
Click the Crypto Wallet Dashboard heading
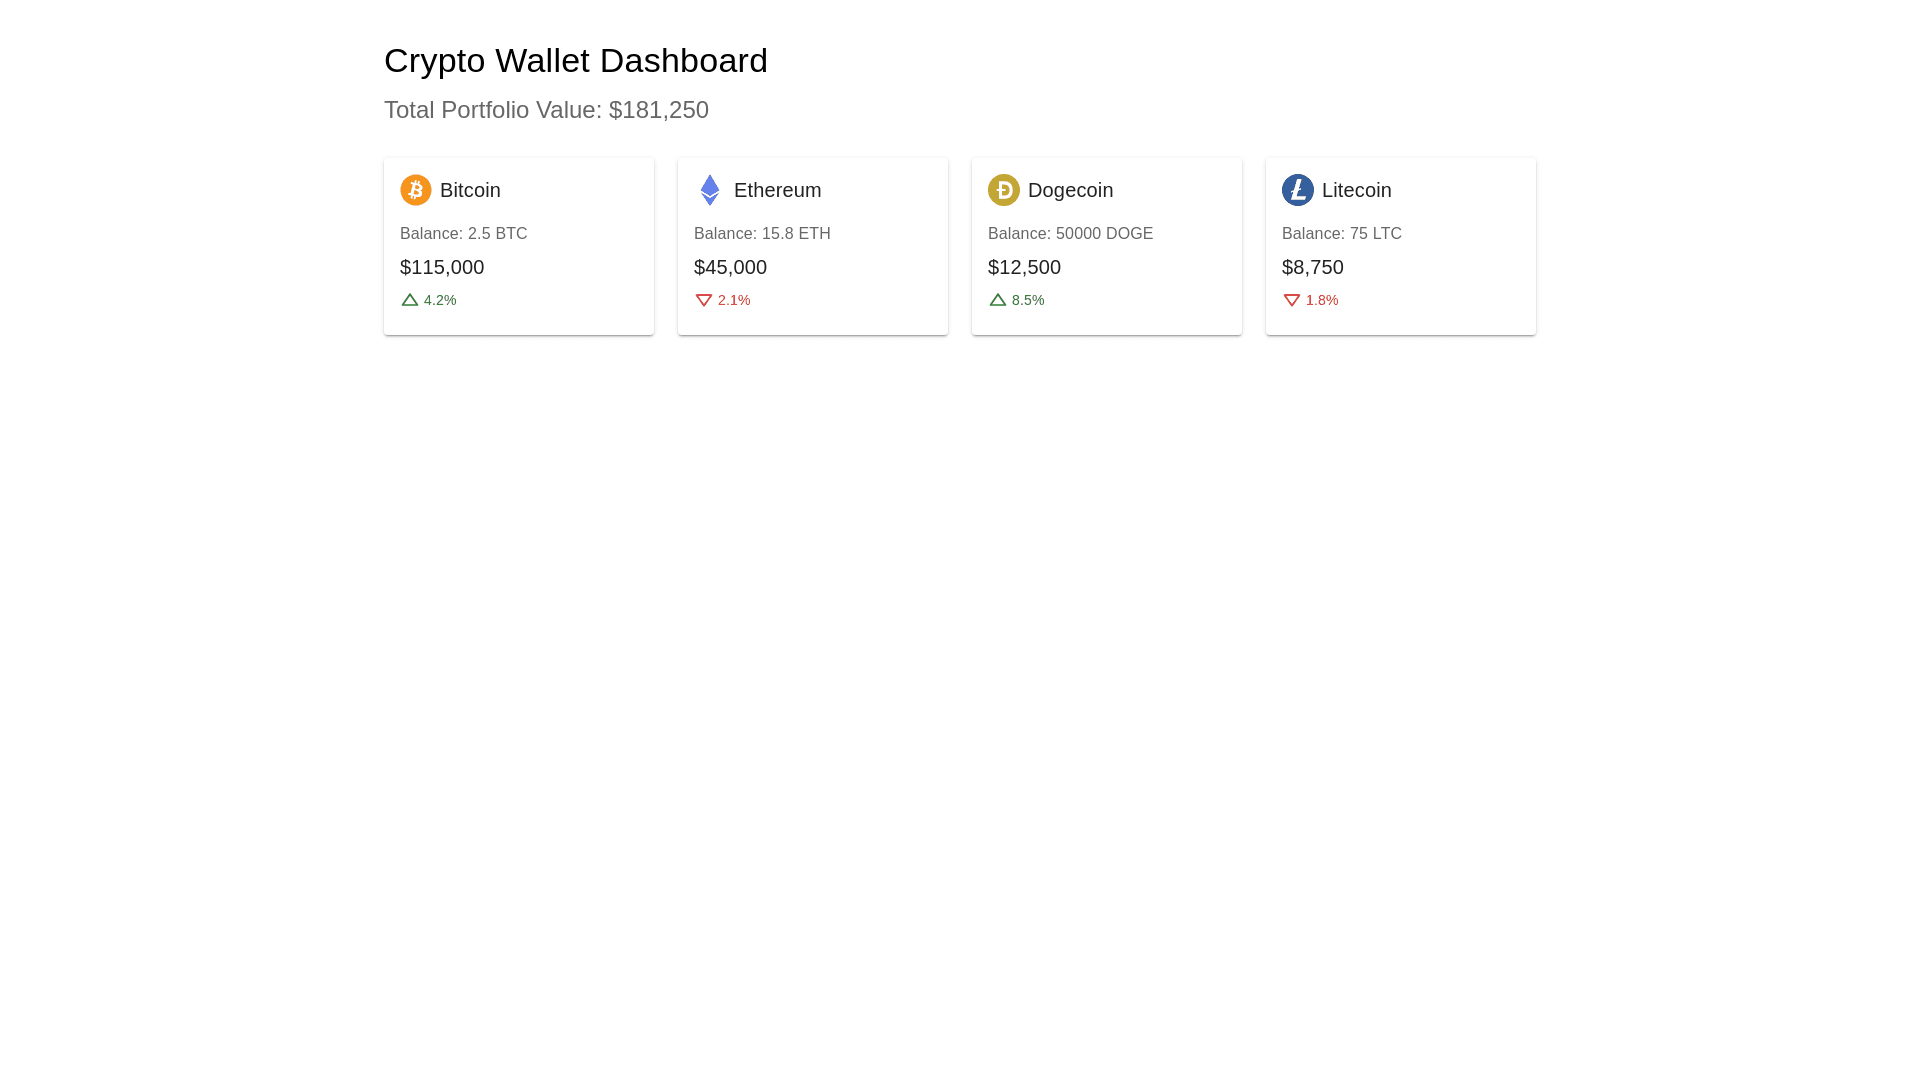(x=575, y=60)
